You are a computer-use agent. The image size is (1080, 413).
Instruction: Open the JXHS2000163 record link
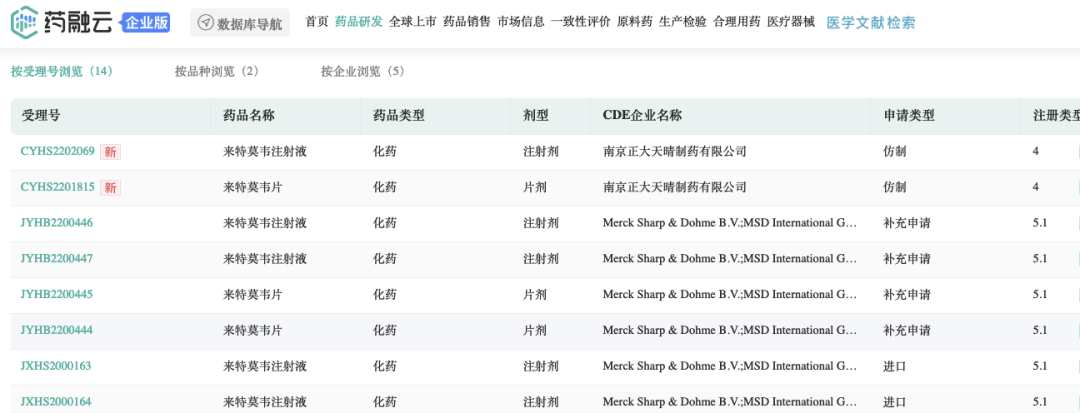(56, 366)
